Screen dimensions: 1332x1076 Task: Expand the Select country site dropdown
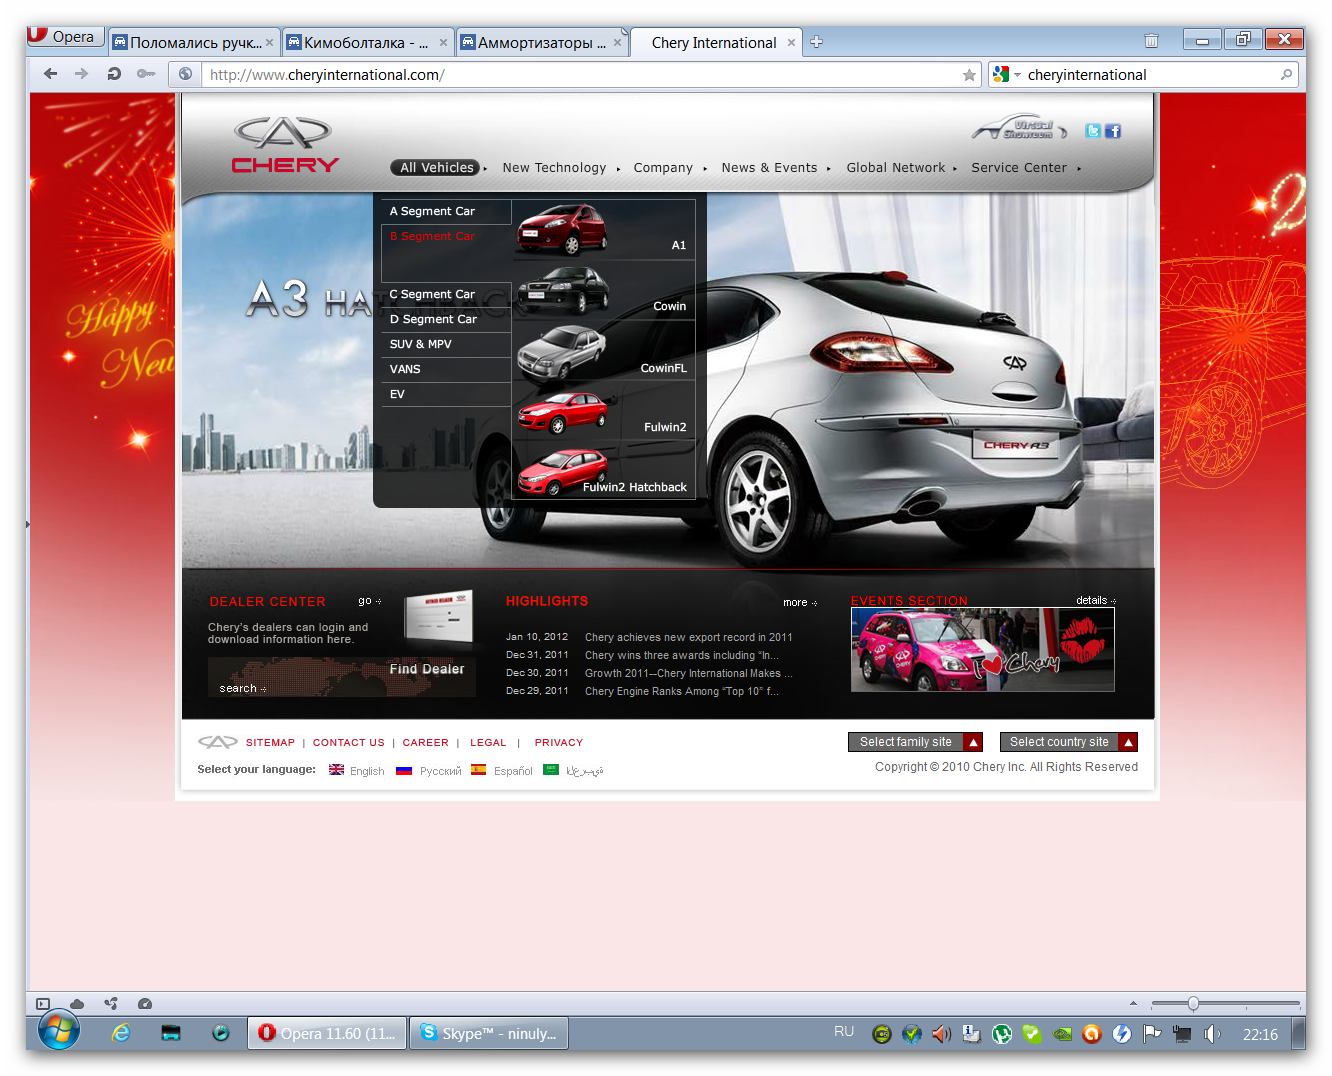point(1068,742)
